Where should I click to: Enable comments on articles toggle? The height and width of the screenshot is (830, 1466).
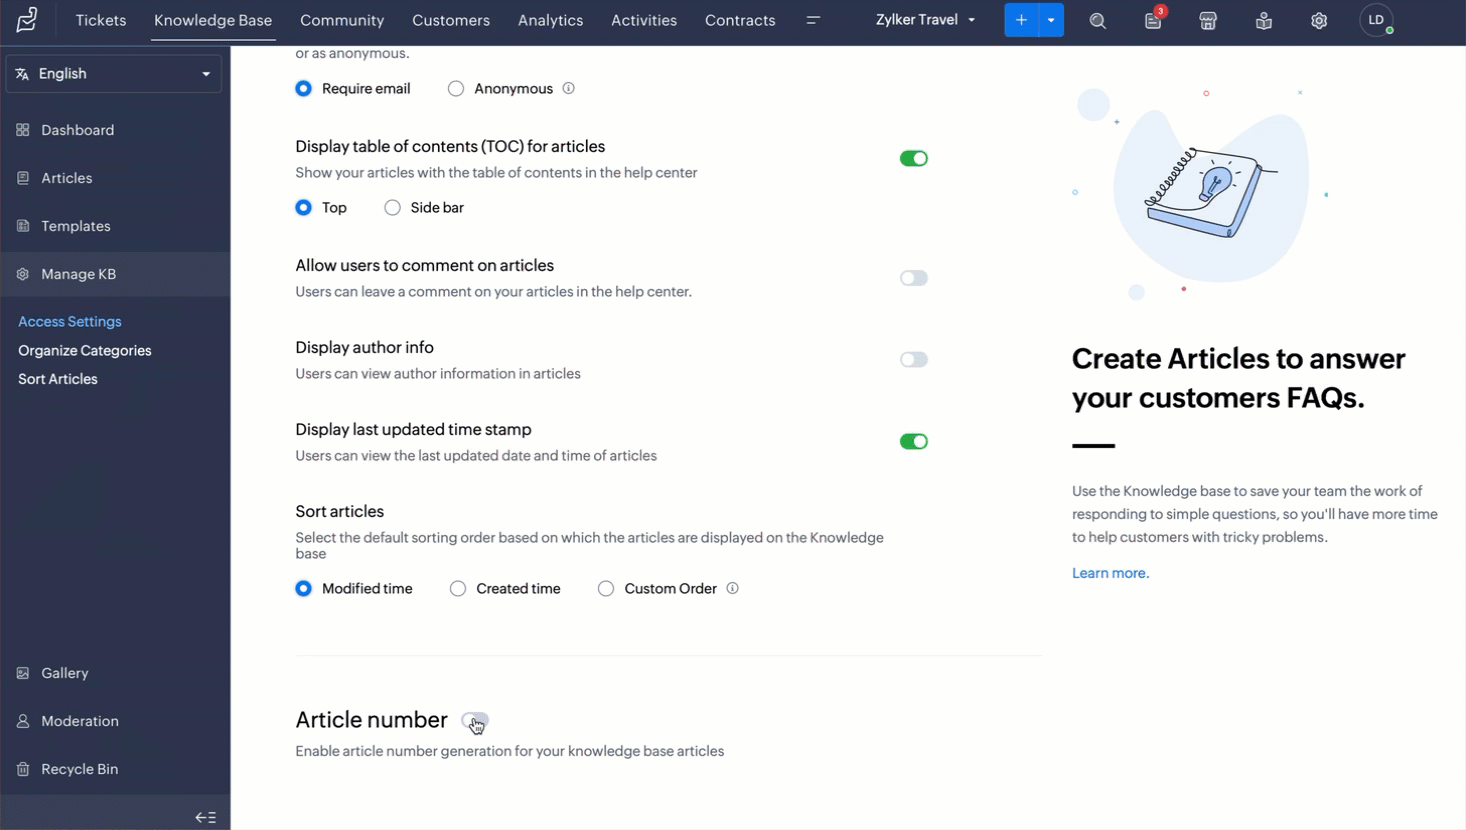913,278
